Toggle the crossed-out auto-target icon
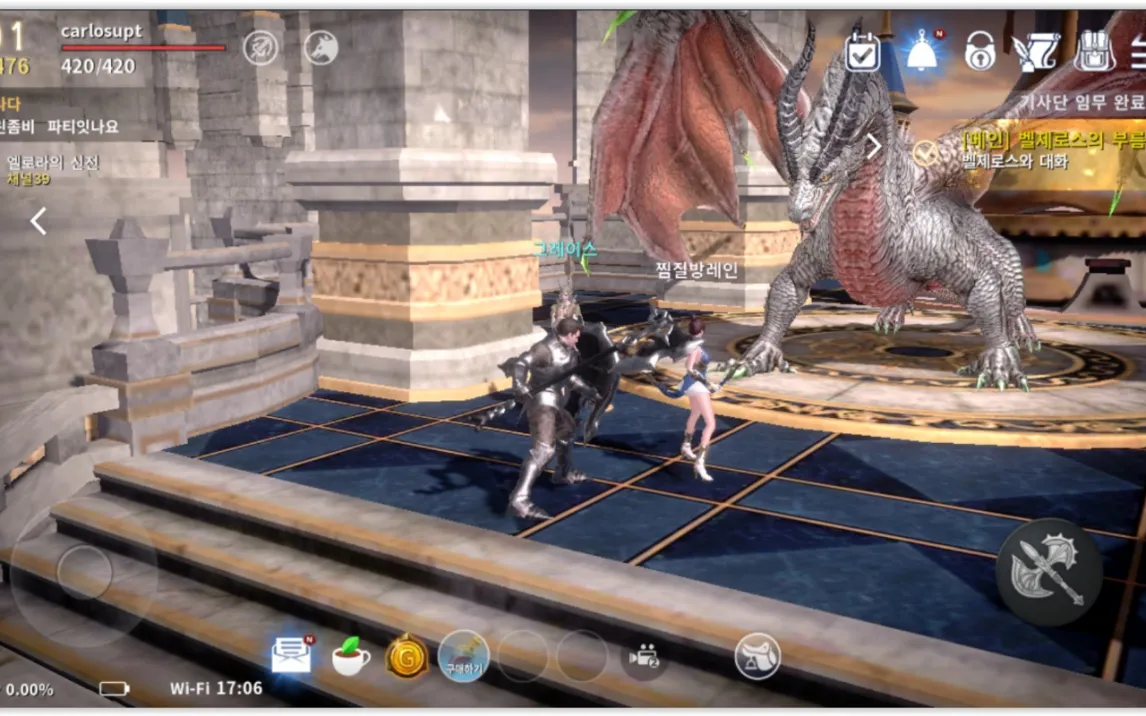Screen dimensions: 1146x716 (261, 47)
